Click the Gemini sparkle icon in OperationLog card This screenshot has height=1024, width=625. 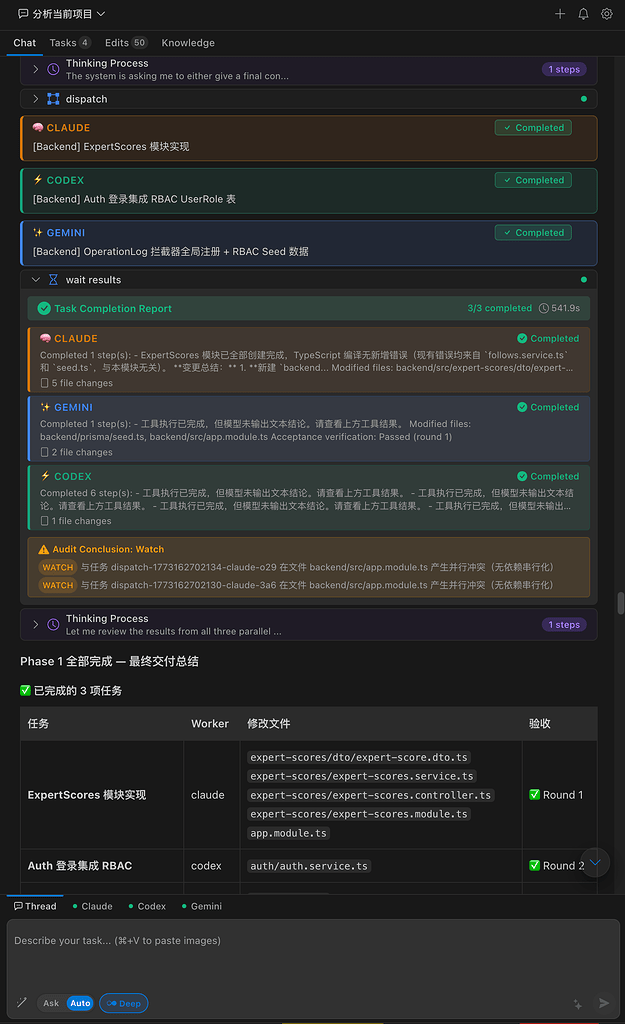[38, 232]
